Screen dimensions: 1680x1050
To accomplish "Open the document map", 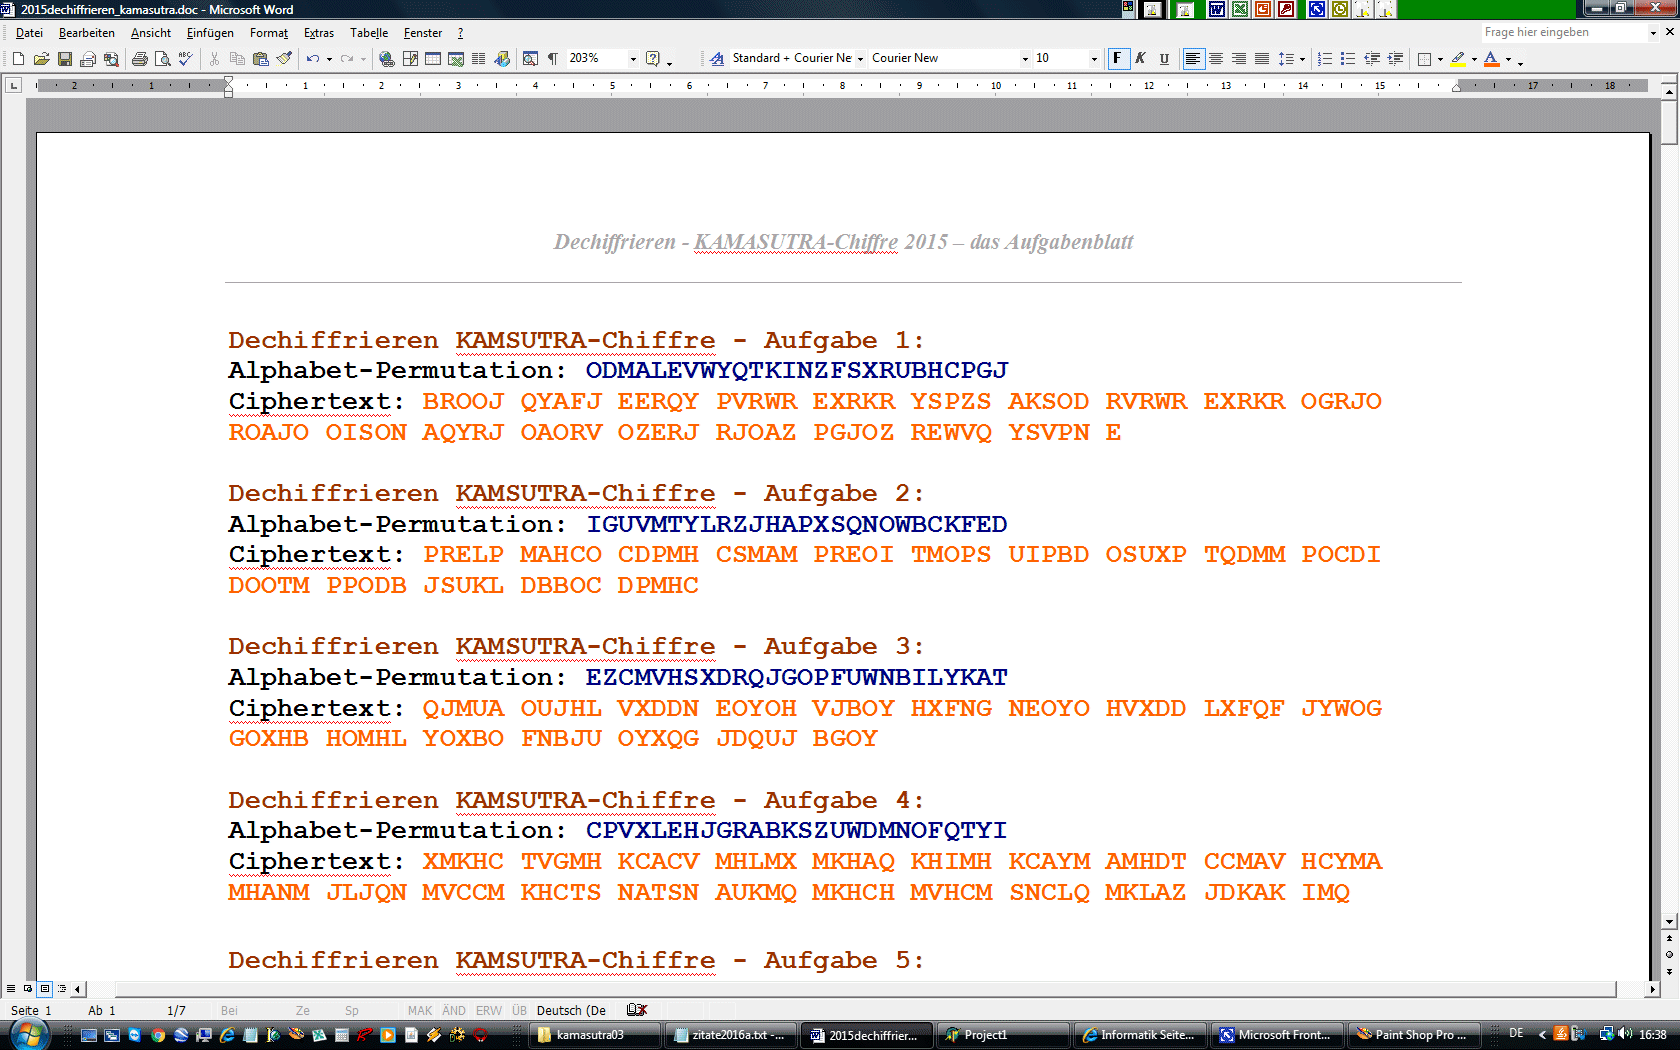I will click(530, 59).
